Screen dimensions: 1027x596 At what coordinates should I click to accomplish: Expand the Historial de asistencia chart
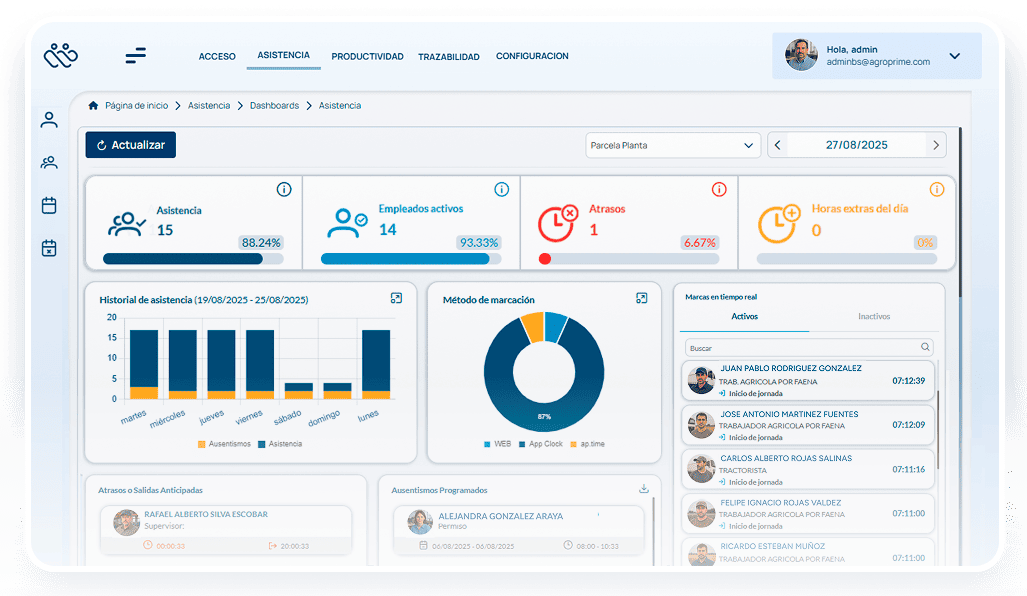(x=396, y=298)
